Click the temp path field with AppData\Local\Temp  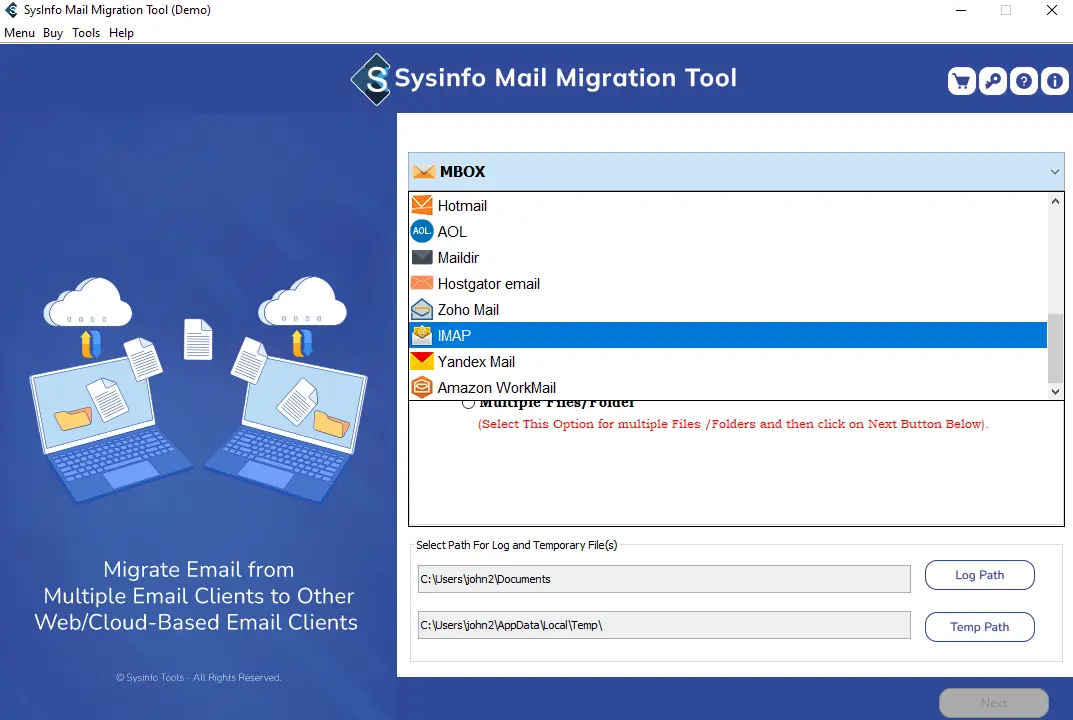[664, 625]
